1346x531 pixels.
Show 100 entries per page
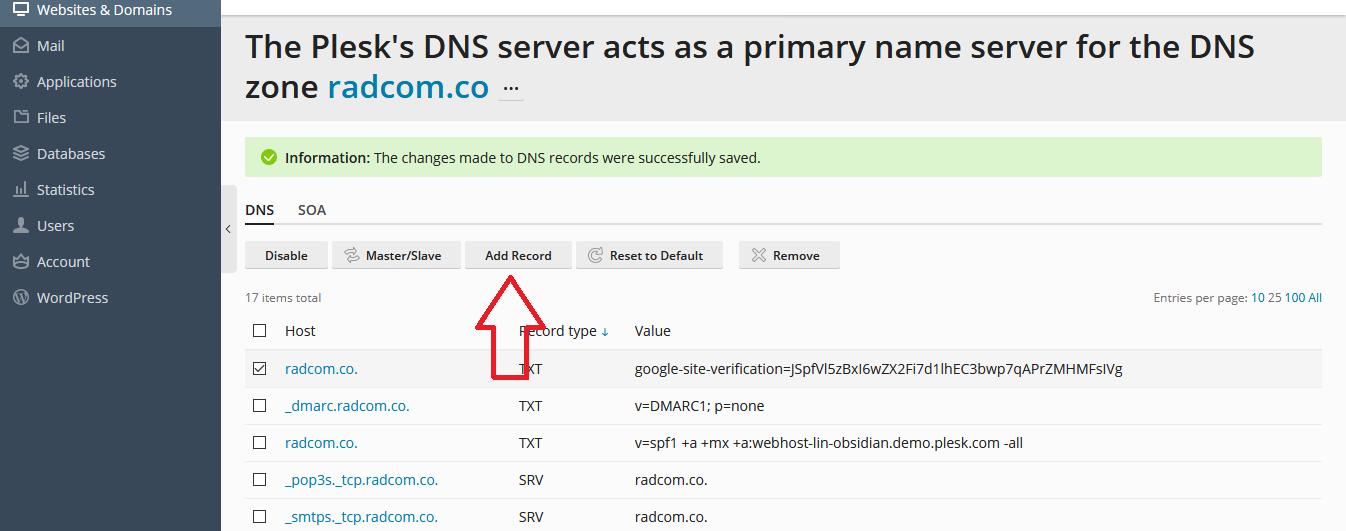click(x=1295, y=298)
